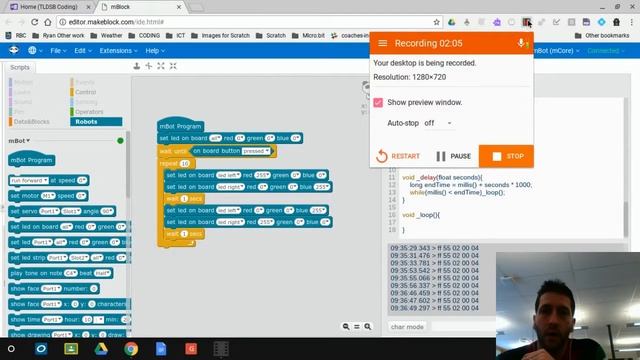Bookmark this page with star icon
The height and width of the screenshot is (360, 640).
click(x=436, y=22)
